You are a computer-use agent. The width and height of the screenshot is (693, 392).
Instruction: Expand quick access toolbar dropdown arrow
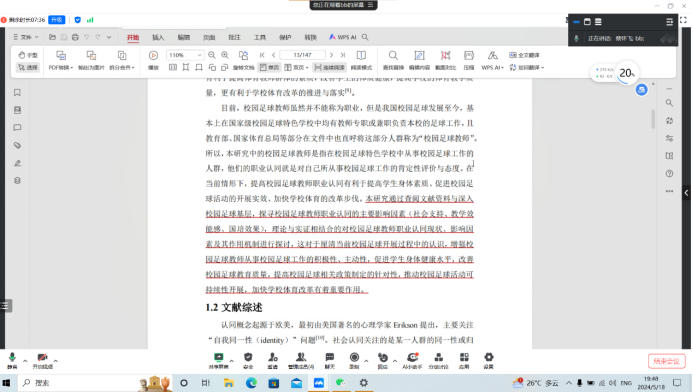109,37
